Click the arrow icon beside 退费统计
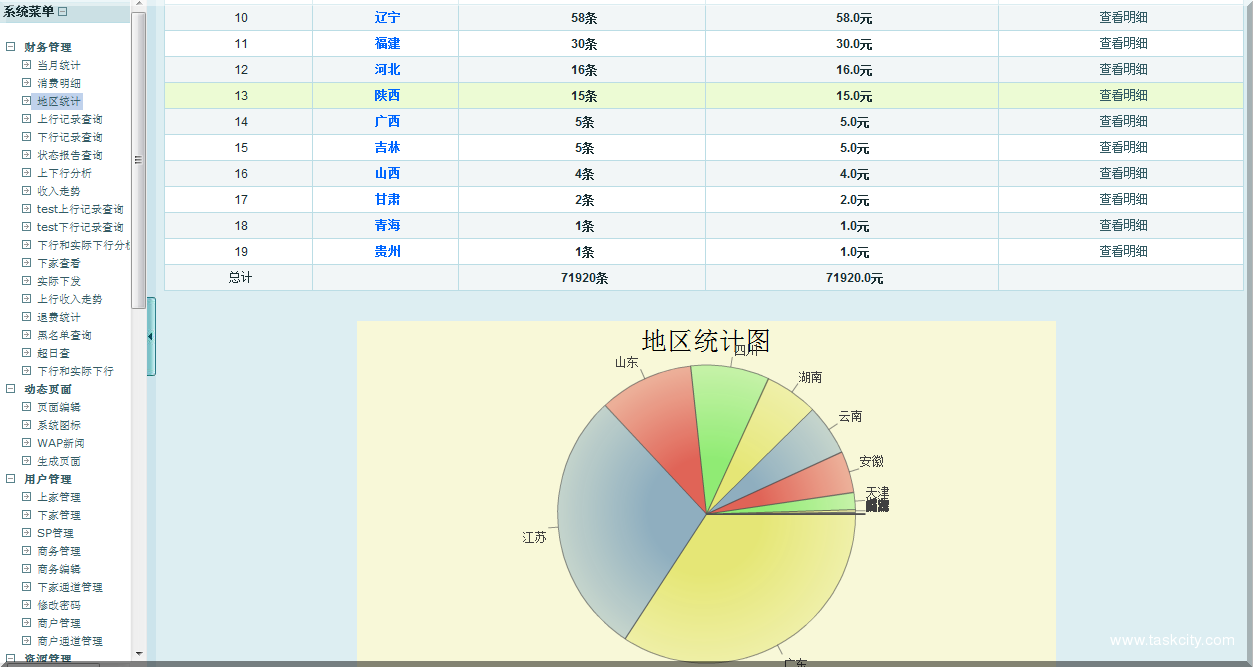This screenshot has width=1253, height=667. [x=27, y=317]
